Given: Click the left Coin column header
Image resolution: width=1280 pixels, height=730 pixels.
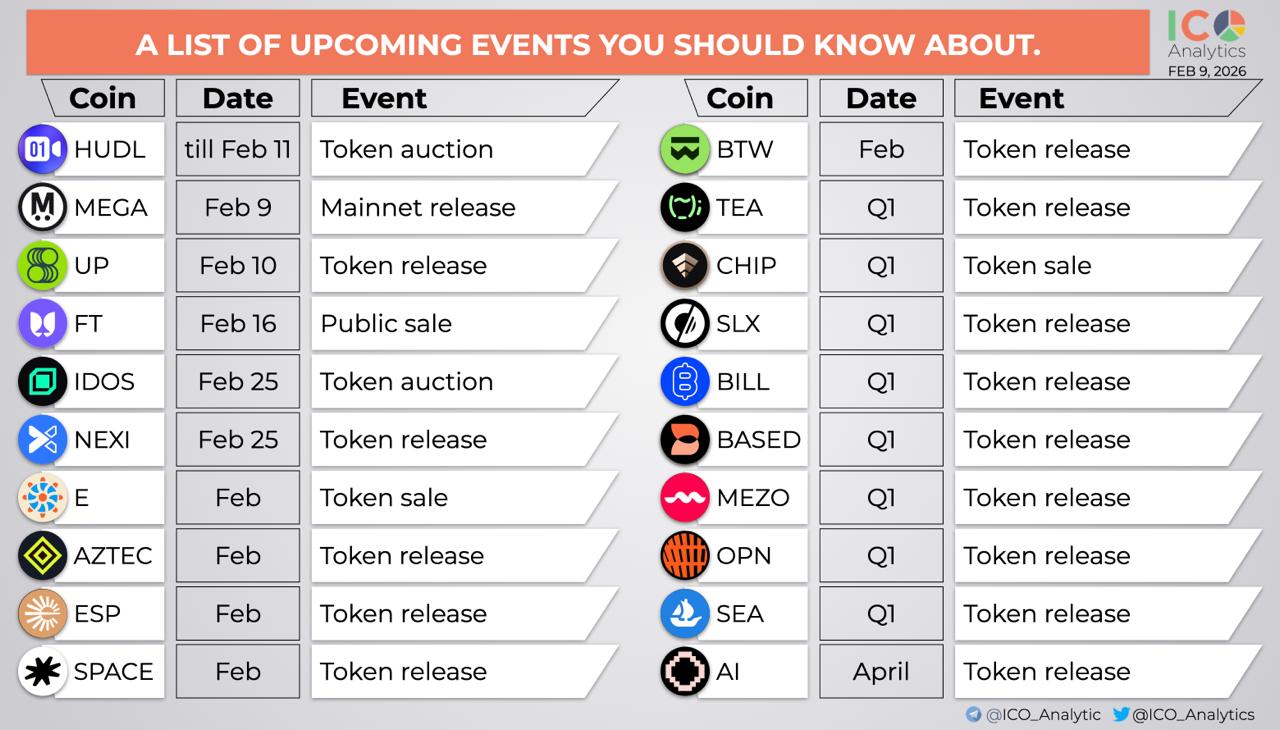Looking at the screenshot, I should (102, 98).
